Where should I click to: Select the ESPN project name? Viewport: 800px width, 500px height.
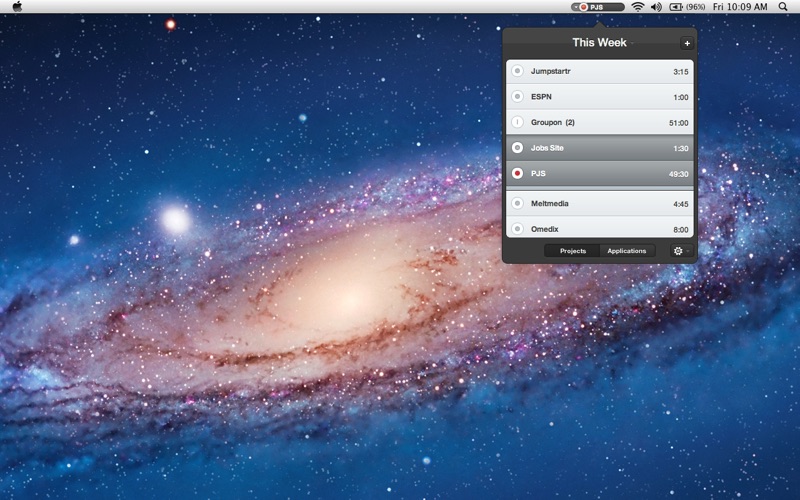tap(541, 96)
